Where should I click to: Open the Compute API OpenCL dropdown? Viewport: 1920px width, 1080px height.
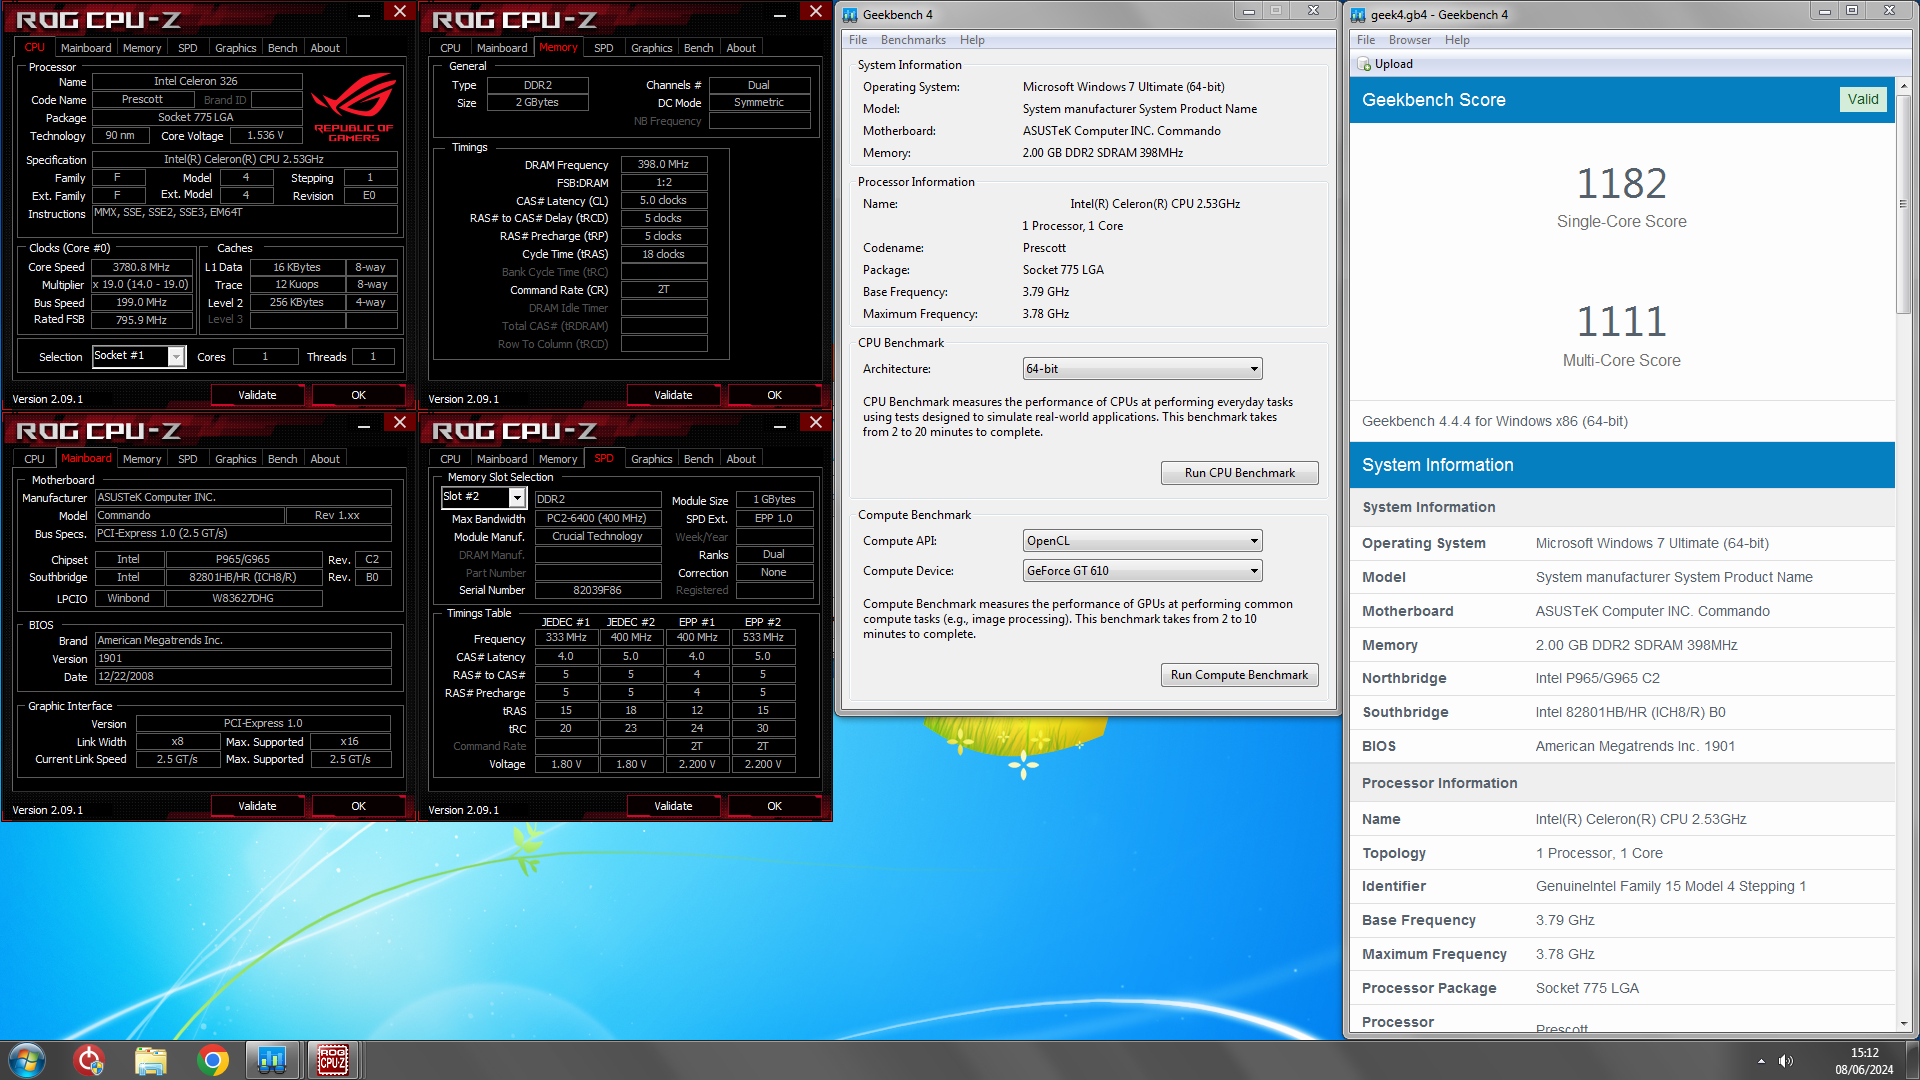click(x=1142, y=541)
